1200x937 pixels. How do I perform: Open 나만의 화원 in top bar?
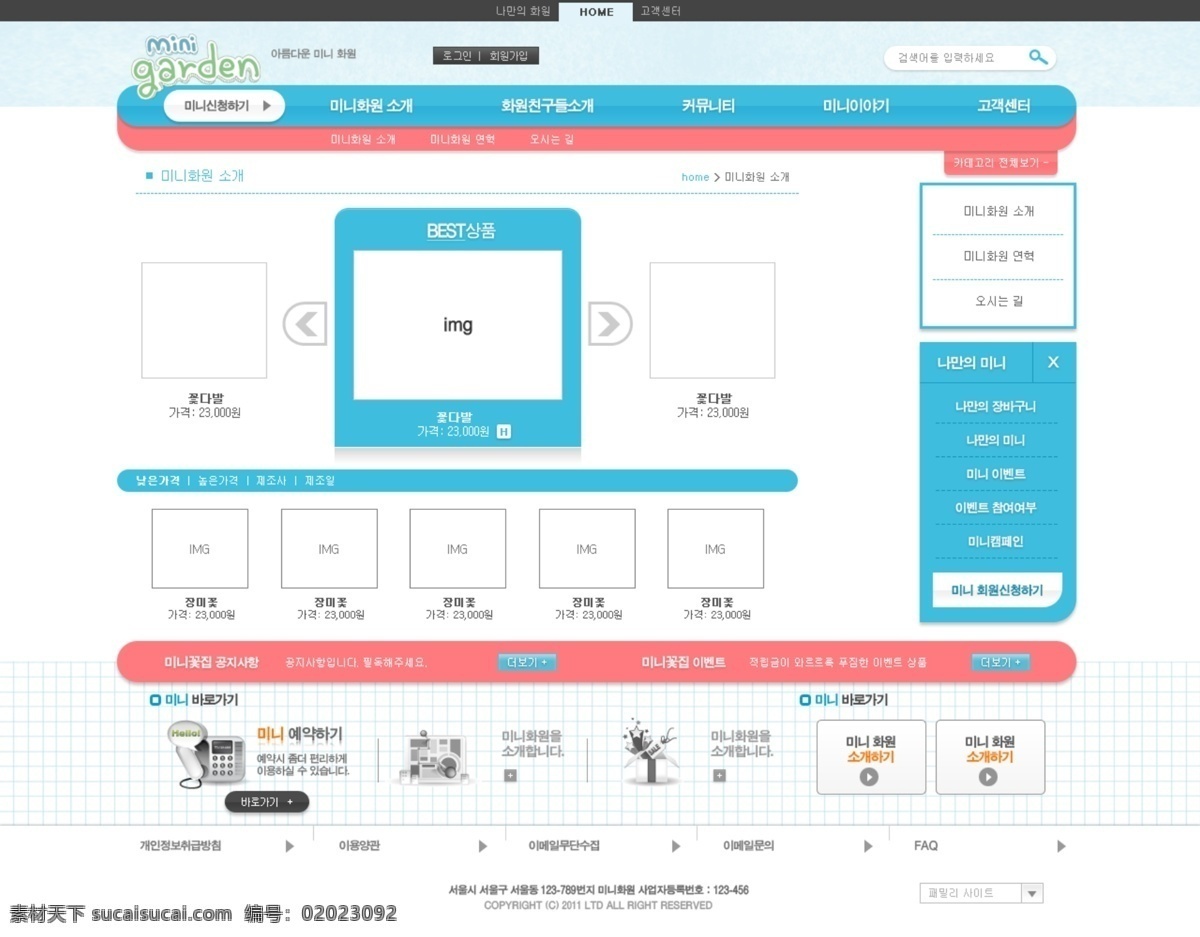coord(523,11)
